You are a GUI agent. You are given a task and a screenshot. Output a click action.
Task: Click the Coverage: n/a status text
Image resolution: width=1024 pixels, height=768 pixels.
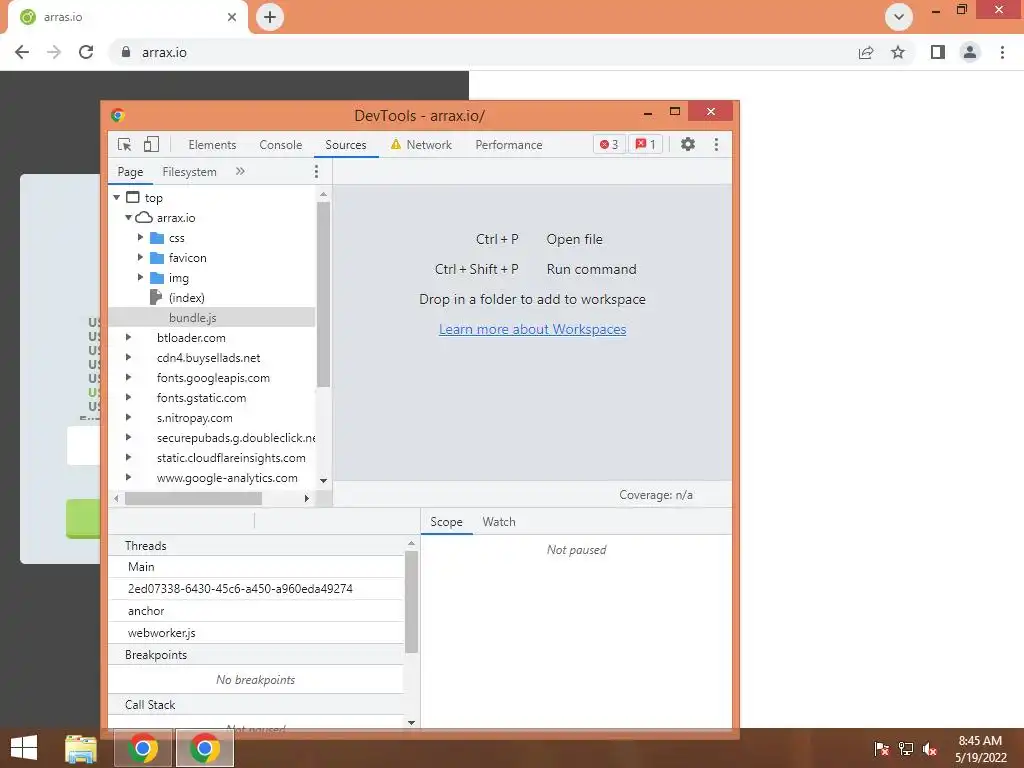tap(656, 495)
